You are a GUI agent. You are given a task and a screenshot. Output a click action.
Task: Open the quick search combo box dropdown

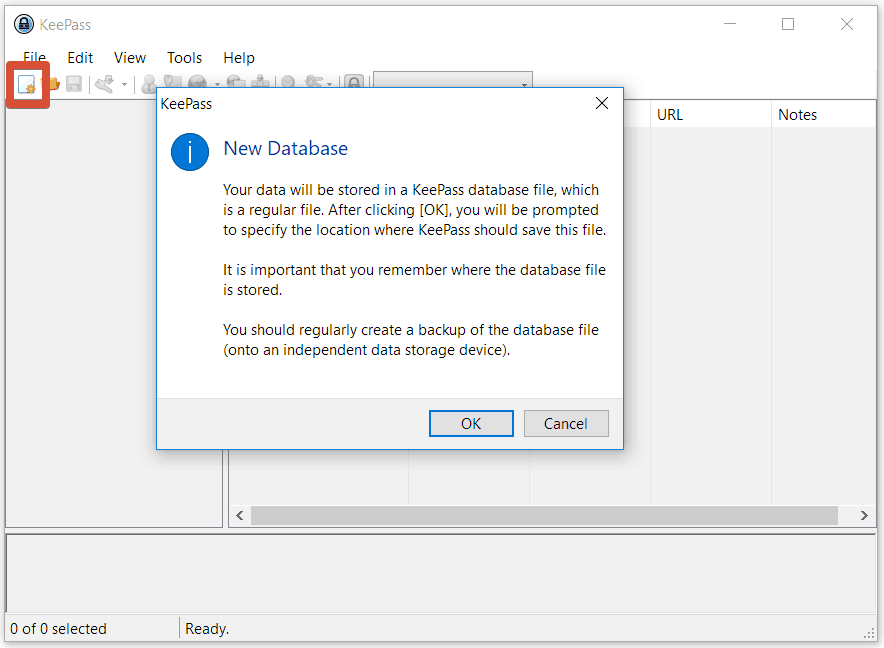click(x=524, y=83)
